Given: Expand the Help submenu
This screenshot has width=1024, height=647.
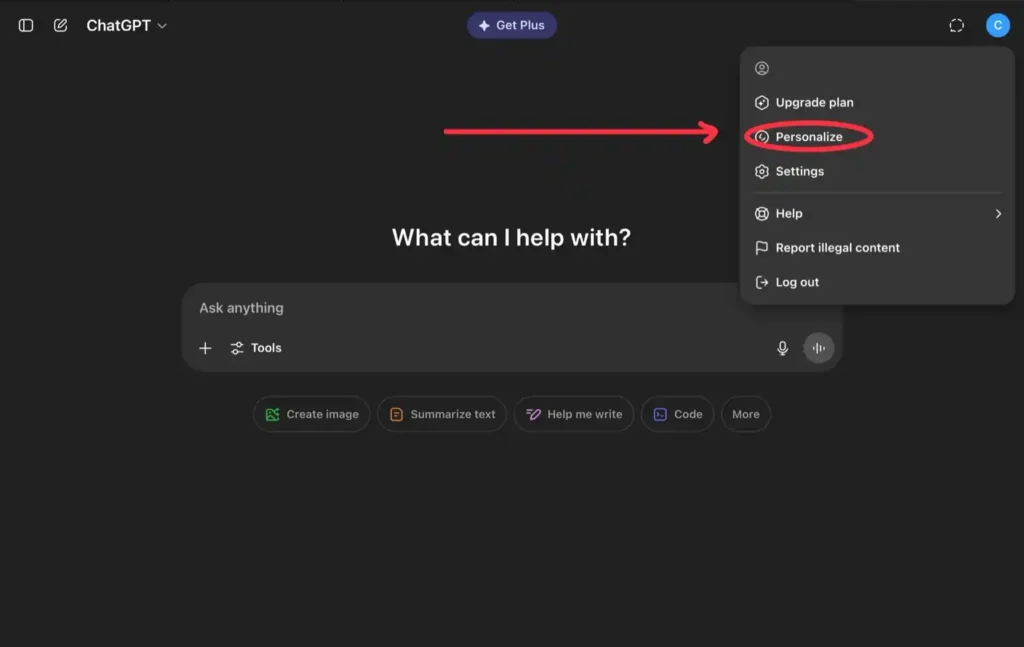Looking at the screenshot, I should pyautogui.click(x=877, y=213).
